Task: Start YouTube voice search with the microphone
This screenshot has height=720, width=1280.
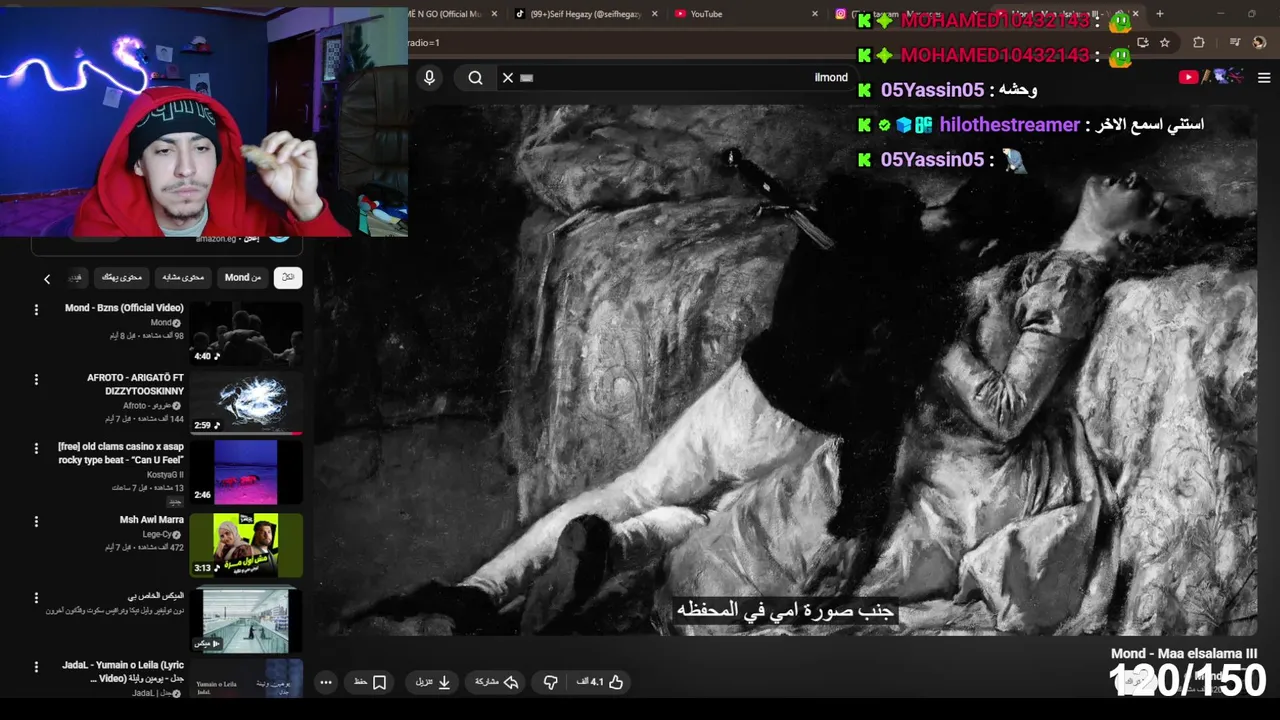Action: (429, 77)
